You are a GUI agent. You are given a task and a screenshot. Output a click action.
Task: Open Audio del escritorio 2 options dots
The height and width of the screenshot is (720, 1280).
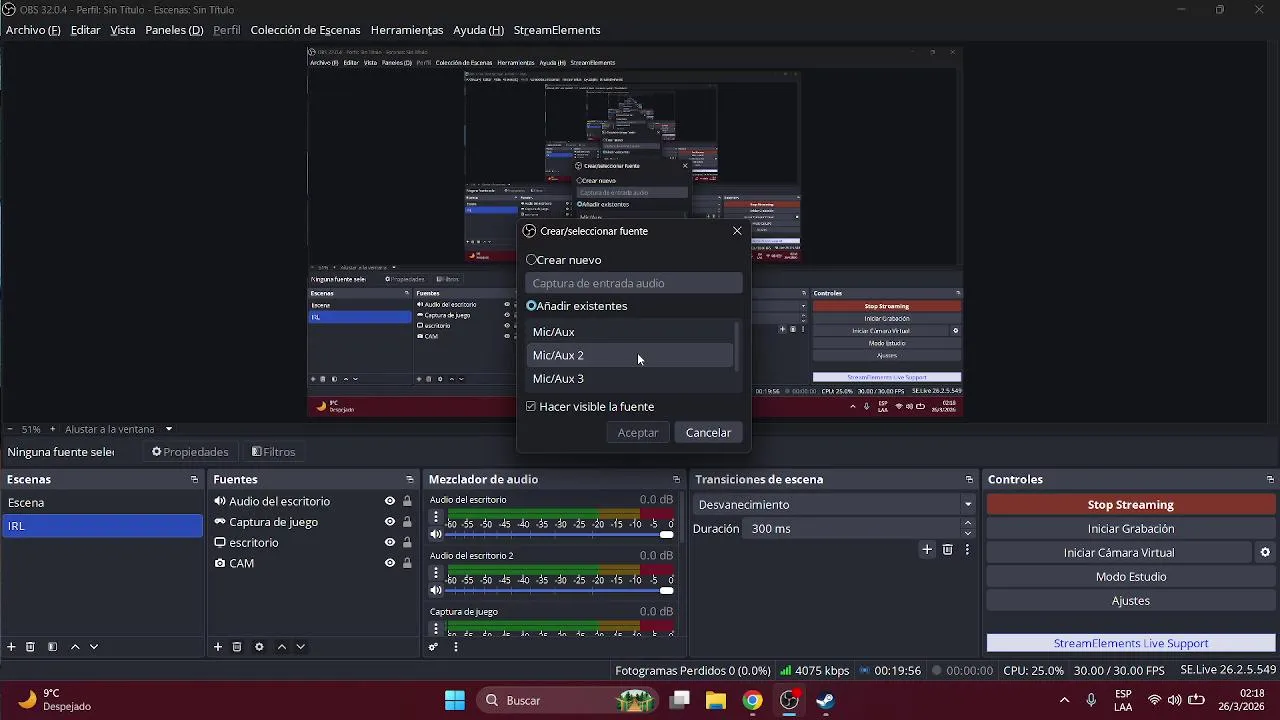436,573
